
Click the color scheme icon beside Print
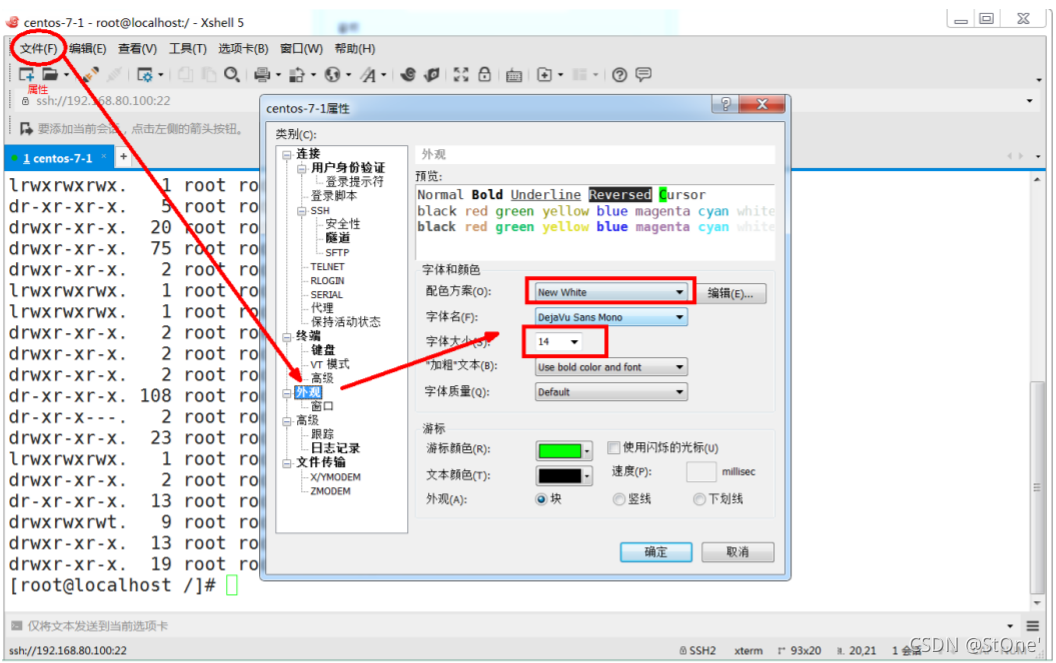tap(296, 75)
